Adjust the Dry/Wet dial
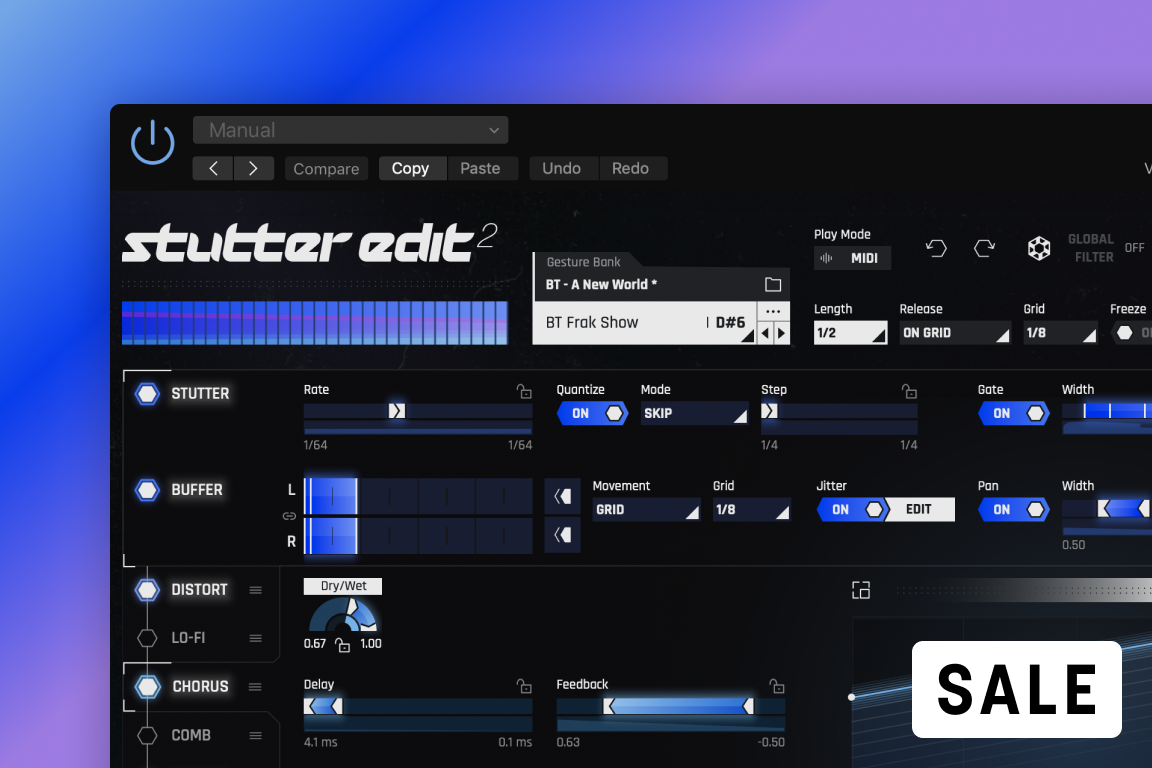Image resolution: width=1152 pixels, height=768 pixels. coord(343,616)
